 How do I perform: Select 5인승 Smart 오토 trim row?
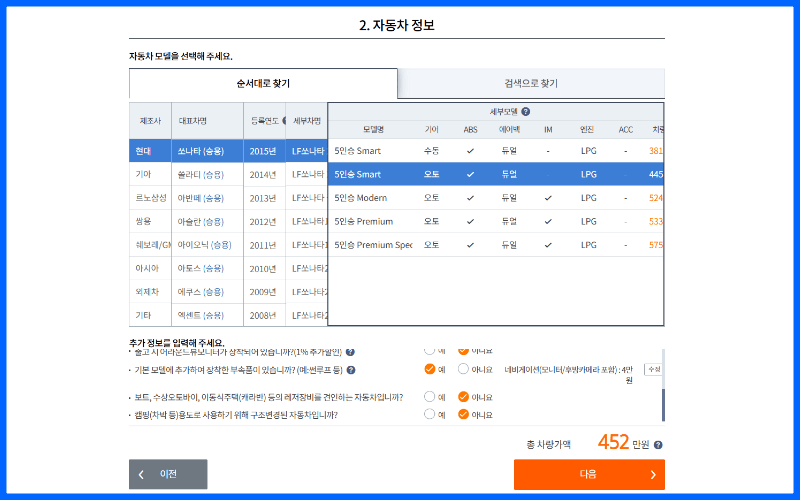coord(495,174)
